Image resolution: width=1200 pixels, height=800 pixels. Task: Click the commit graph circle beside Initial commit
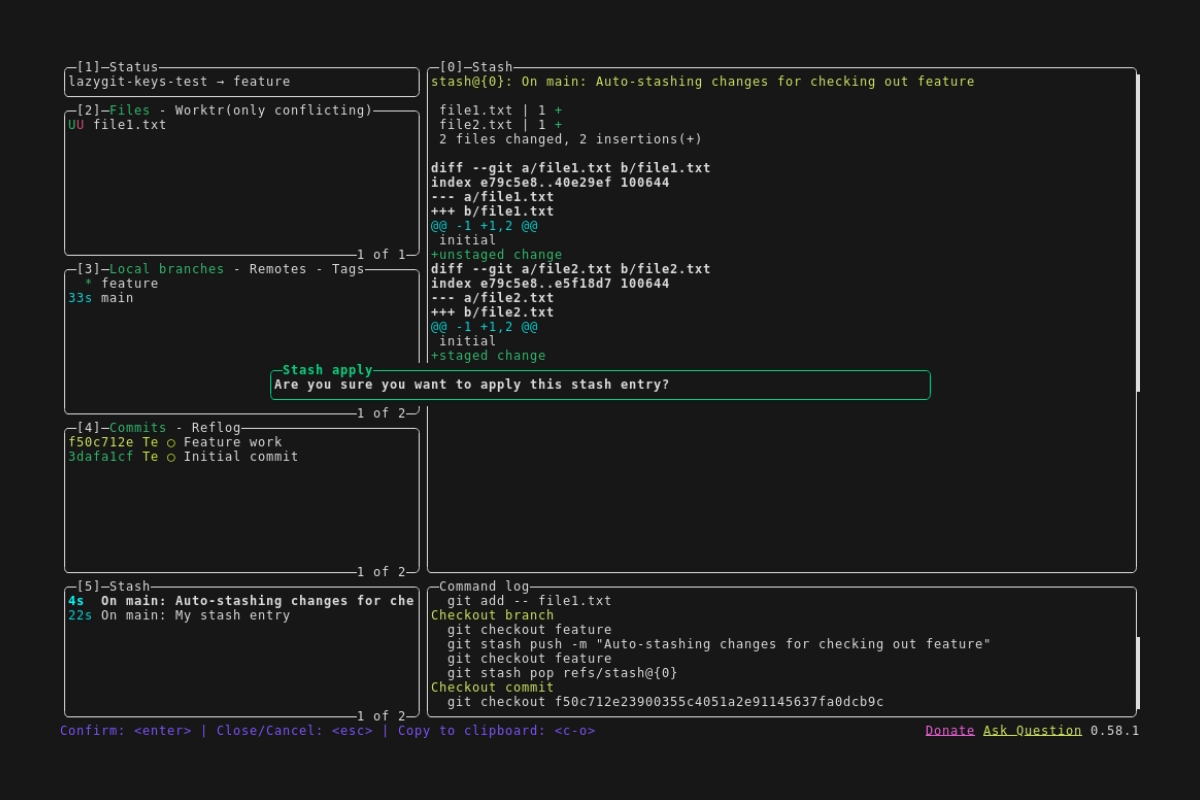click(x=171, y=457)
